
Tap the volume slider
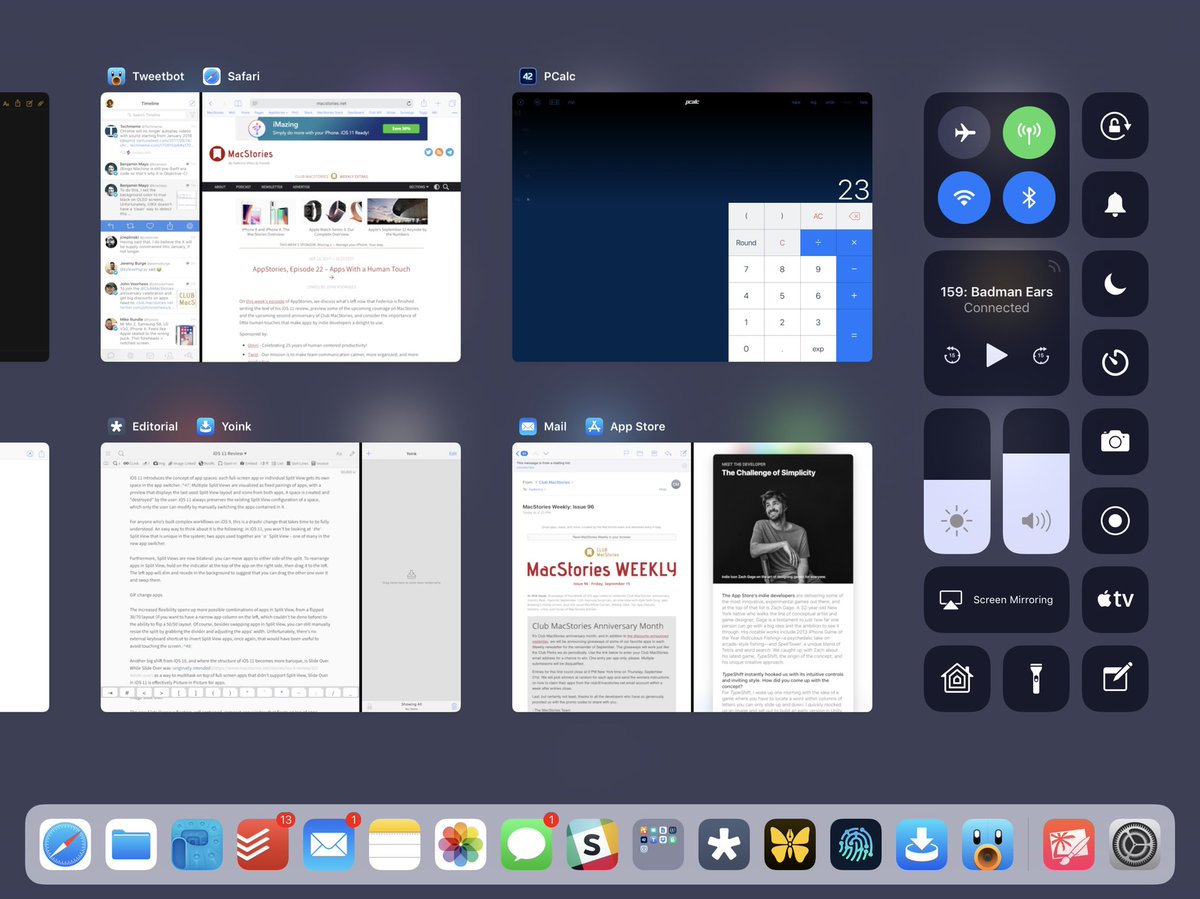pyautogui.click(x=1036, y=481)
